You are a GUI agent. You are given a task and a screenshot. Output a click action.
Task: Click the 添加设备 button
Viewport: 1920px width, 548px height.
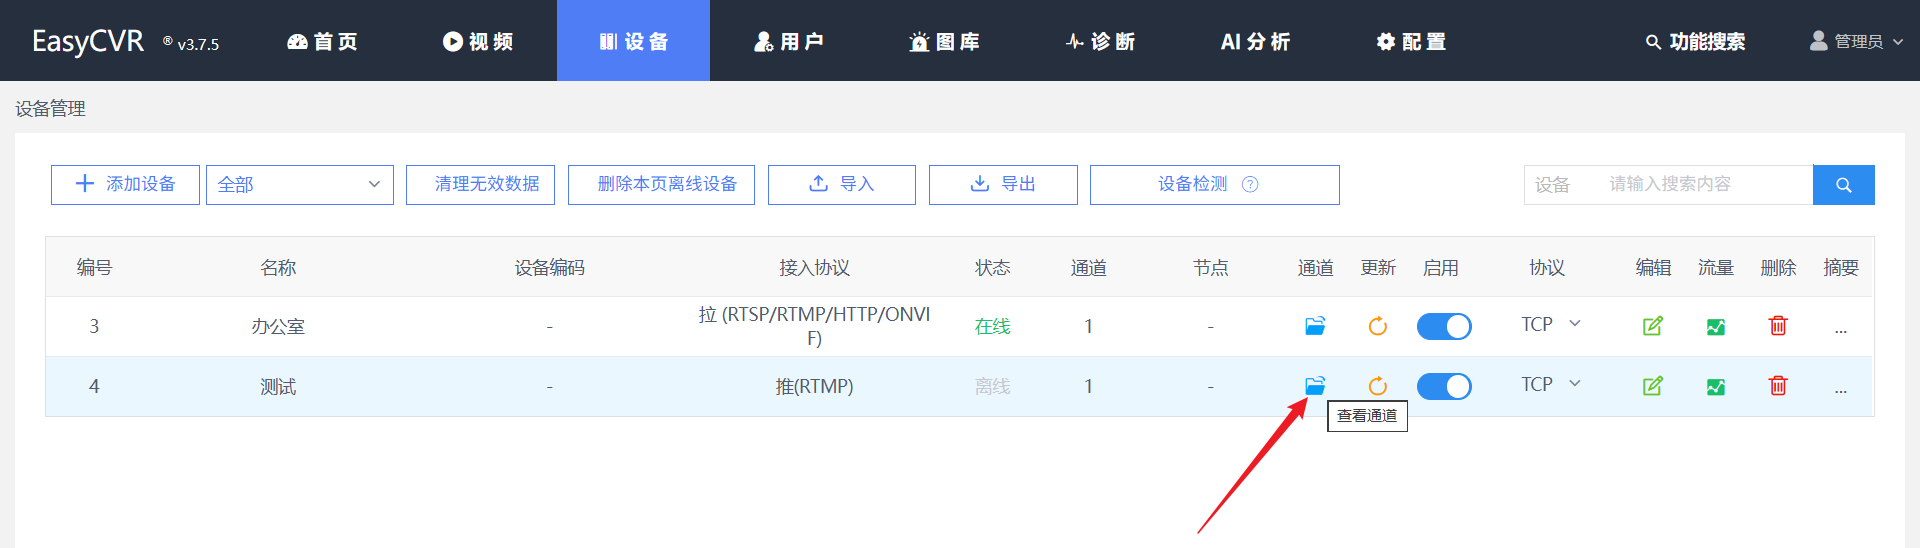(125, 185)
